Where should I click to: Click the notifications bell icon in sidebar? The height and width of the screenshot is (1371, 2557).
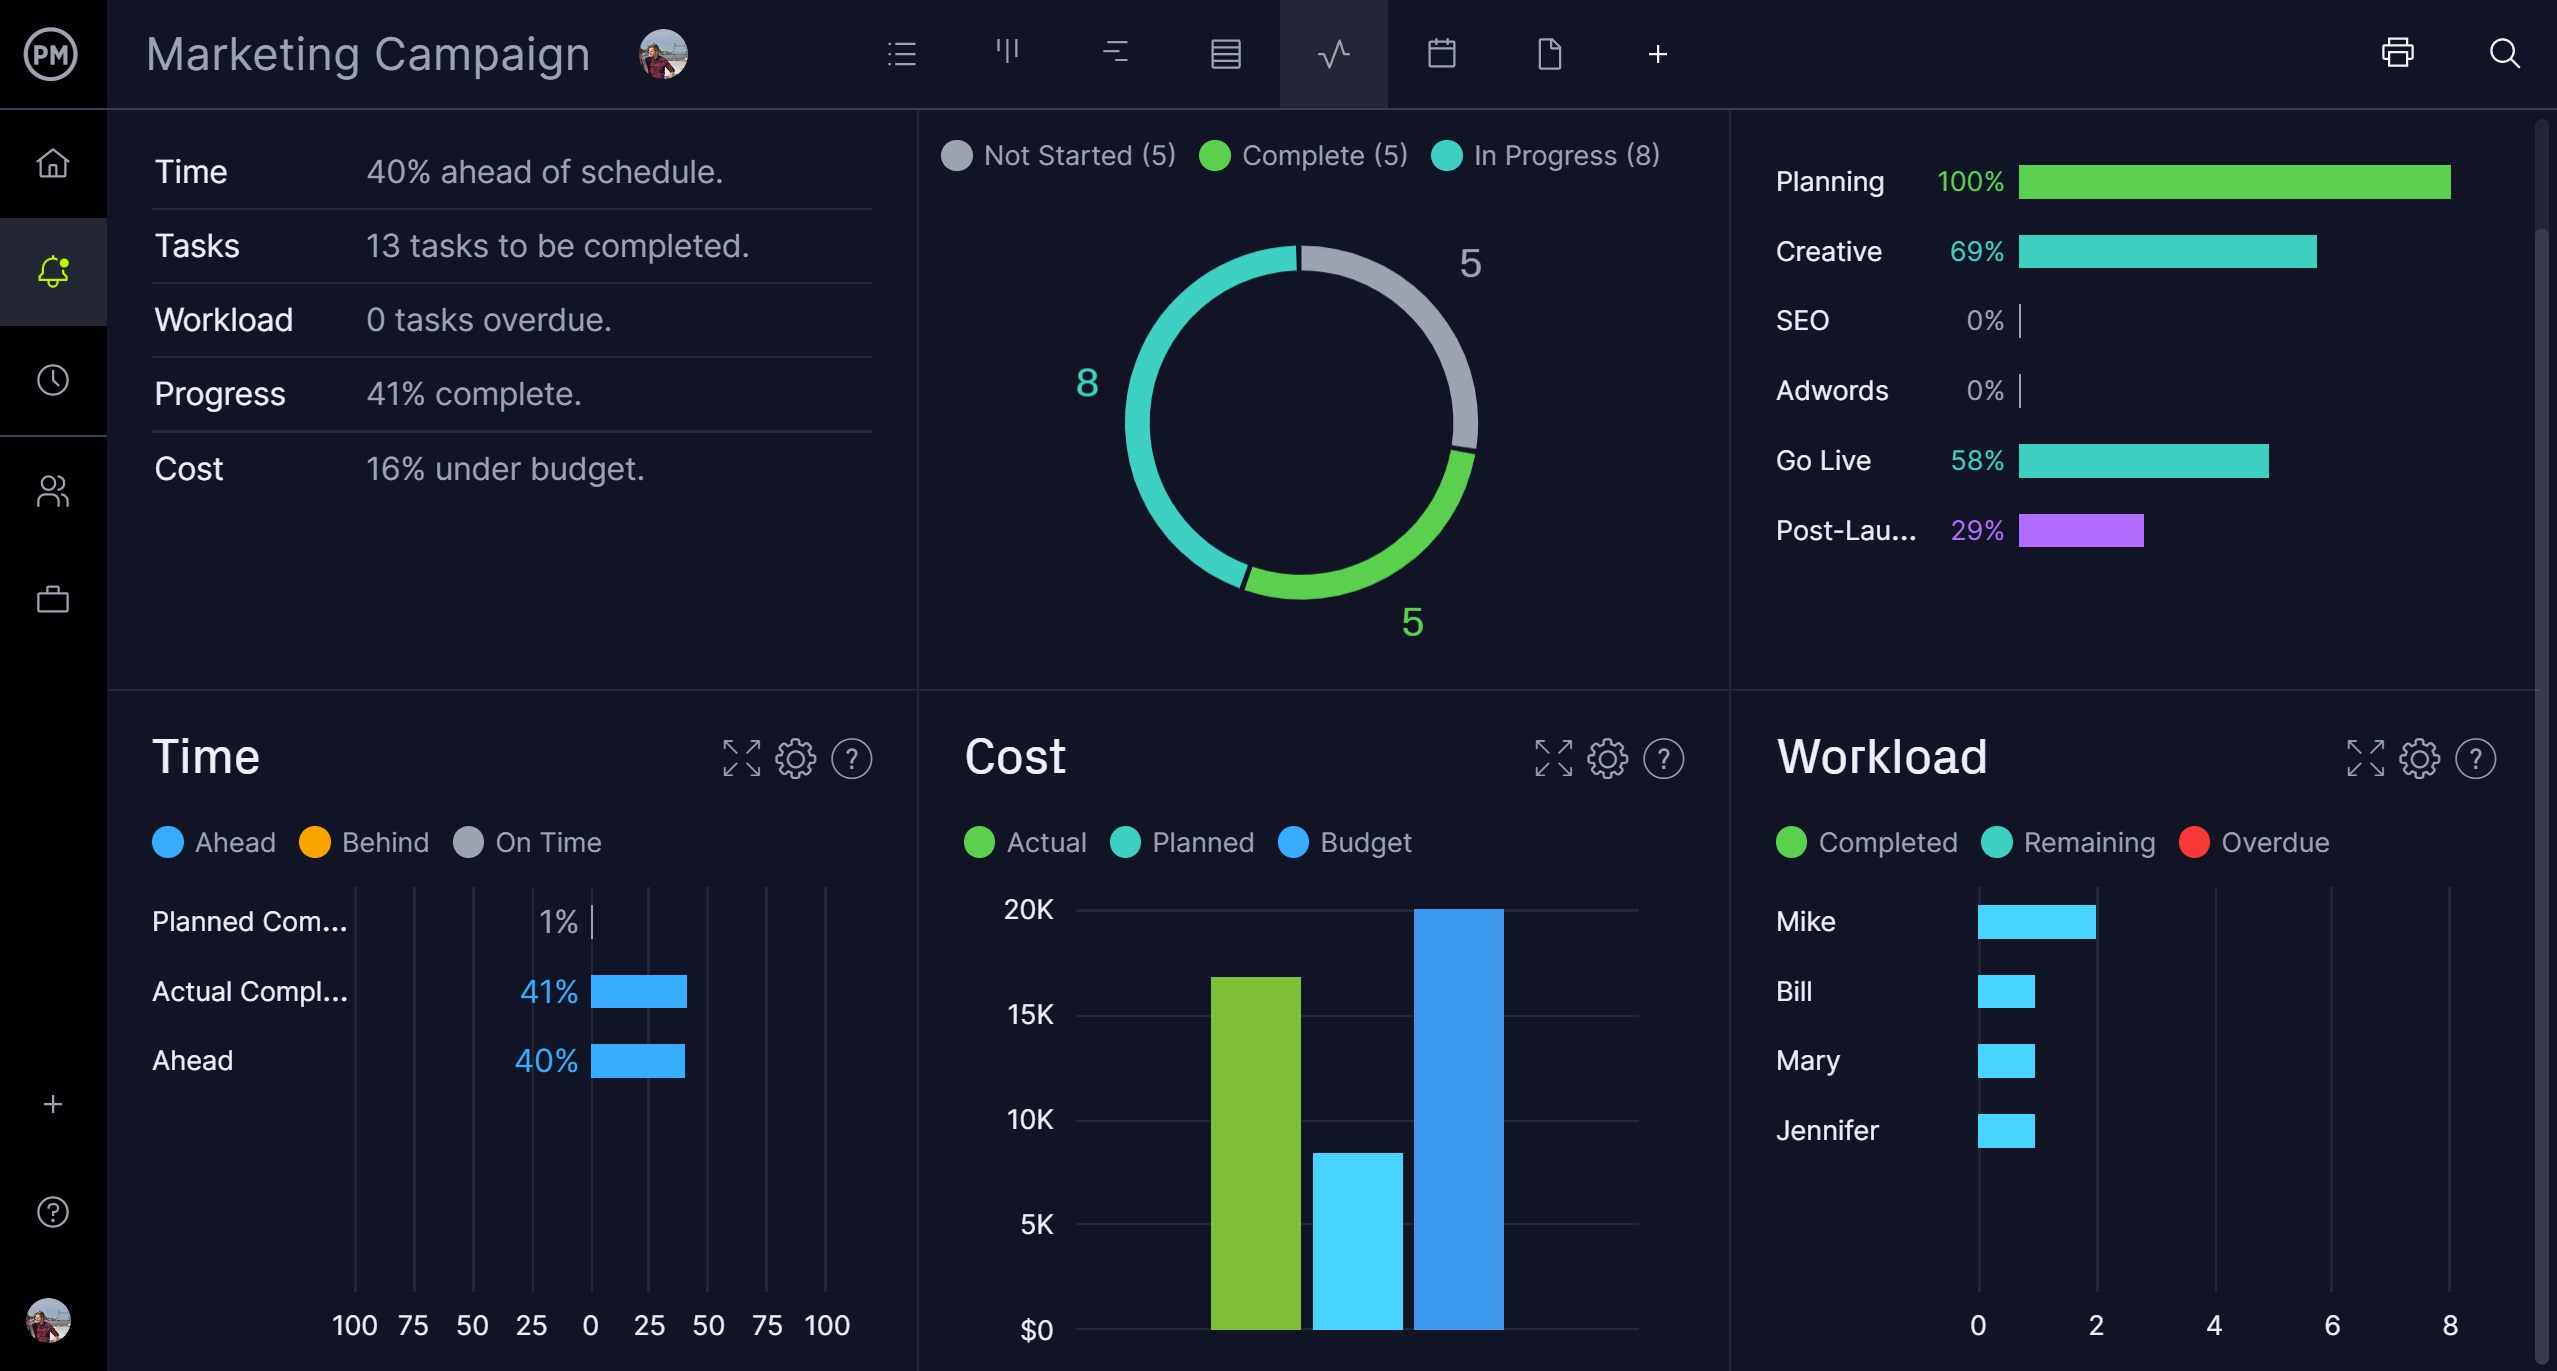[51, 270]
